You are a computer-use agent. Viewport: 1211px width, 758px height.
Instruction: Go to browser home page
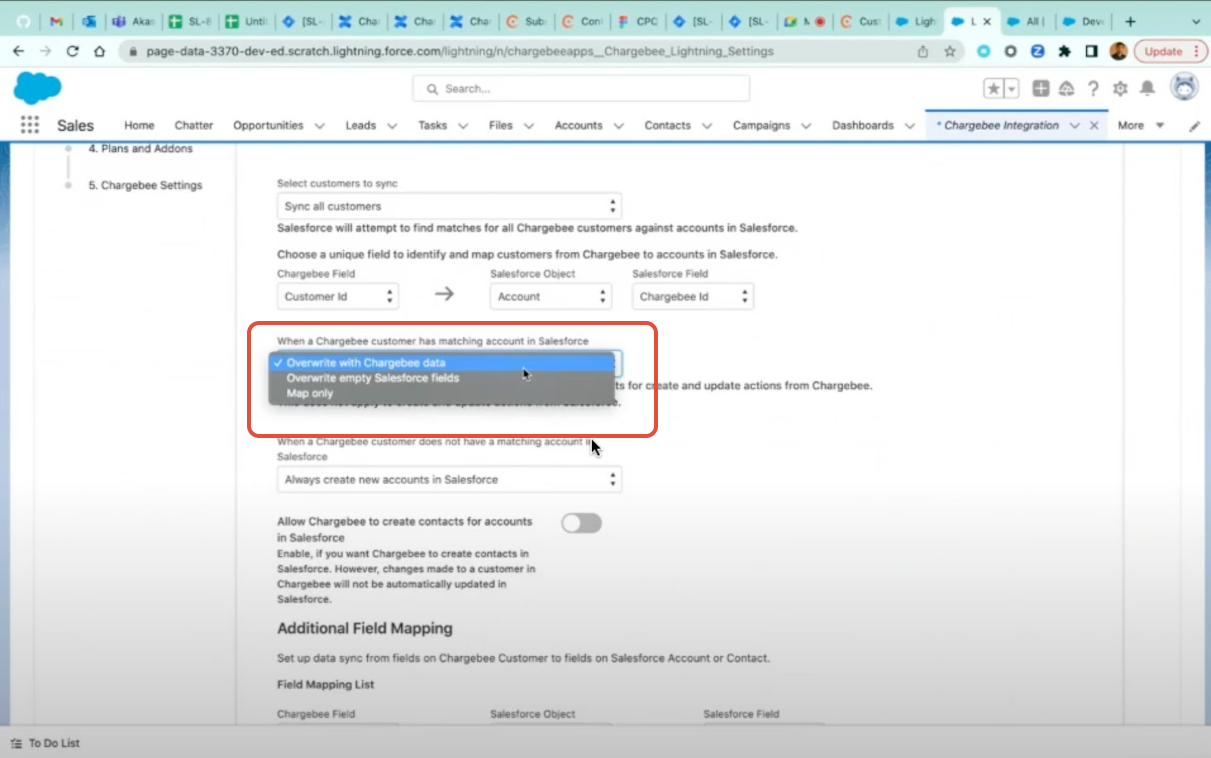tap(99, 51)
